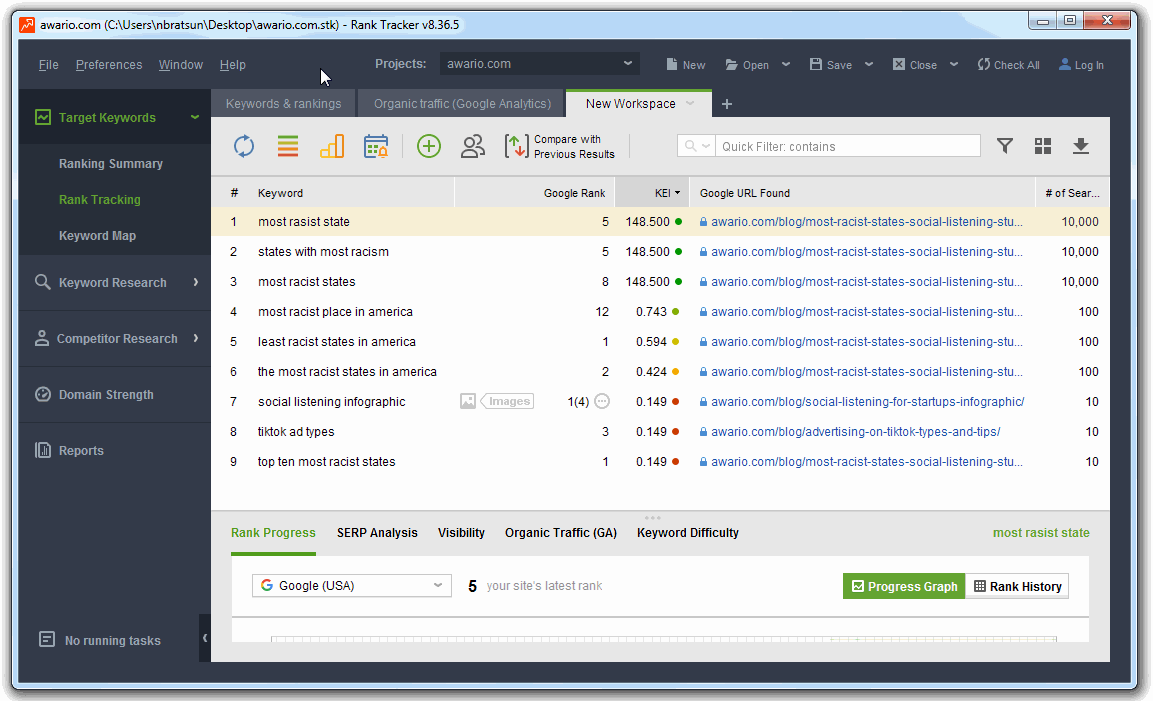
Task: Select the 'top ten most racist states' keyword
Action: [326, 462]
